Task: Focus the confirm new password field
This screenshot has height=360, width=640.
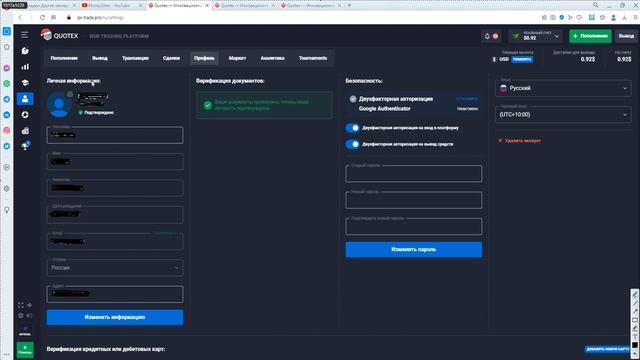Action: pyautogui.click(x=413, y=227)
